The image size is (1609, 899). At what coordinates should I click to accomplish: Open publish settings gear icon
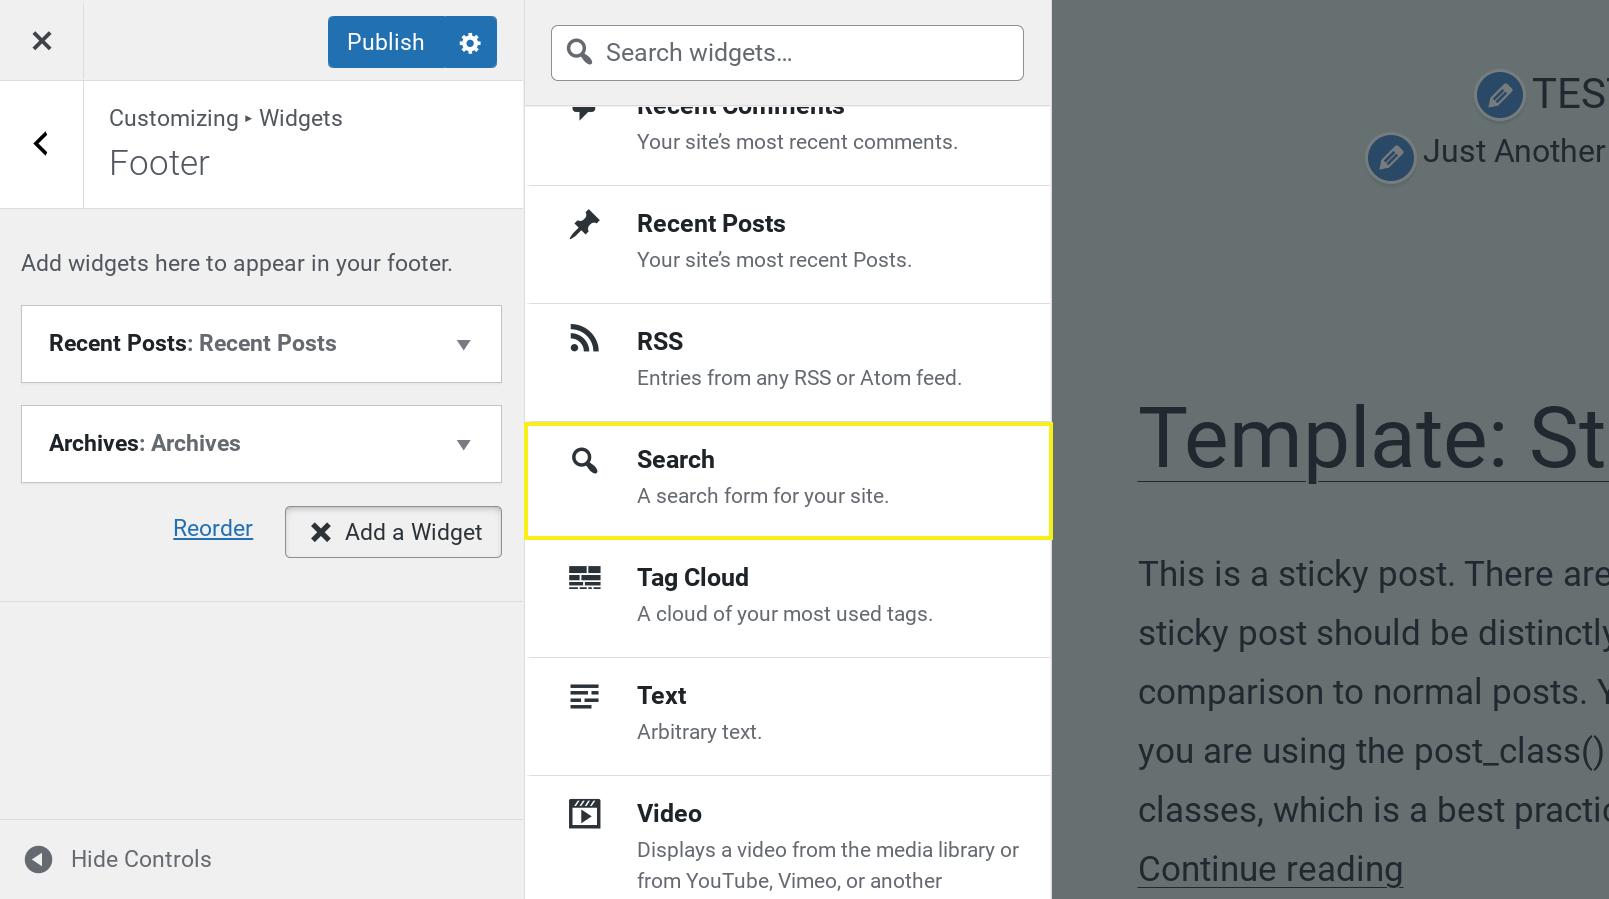coord(470,43)
